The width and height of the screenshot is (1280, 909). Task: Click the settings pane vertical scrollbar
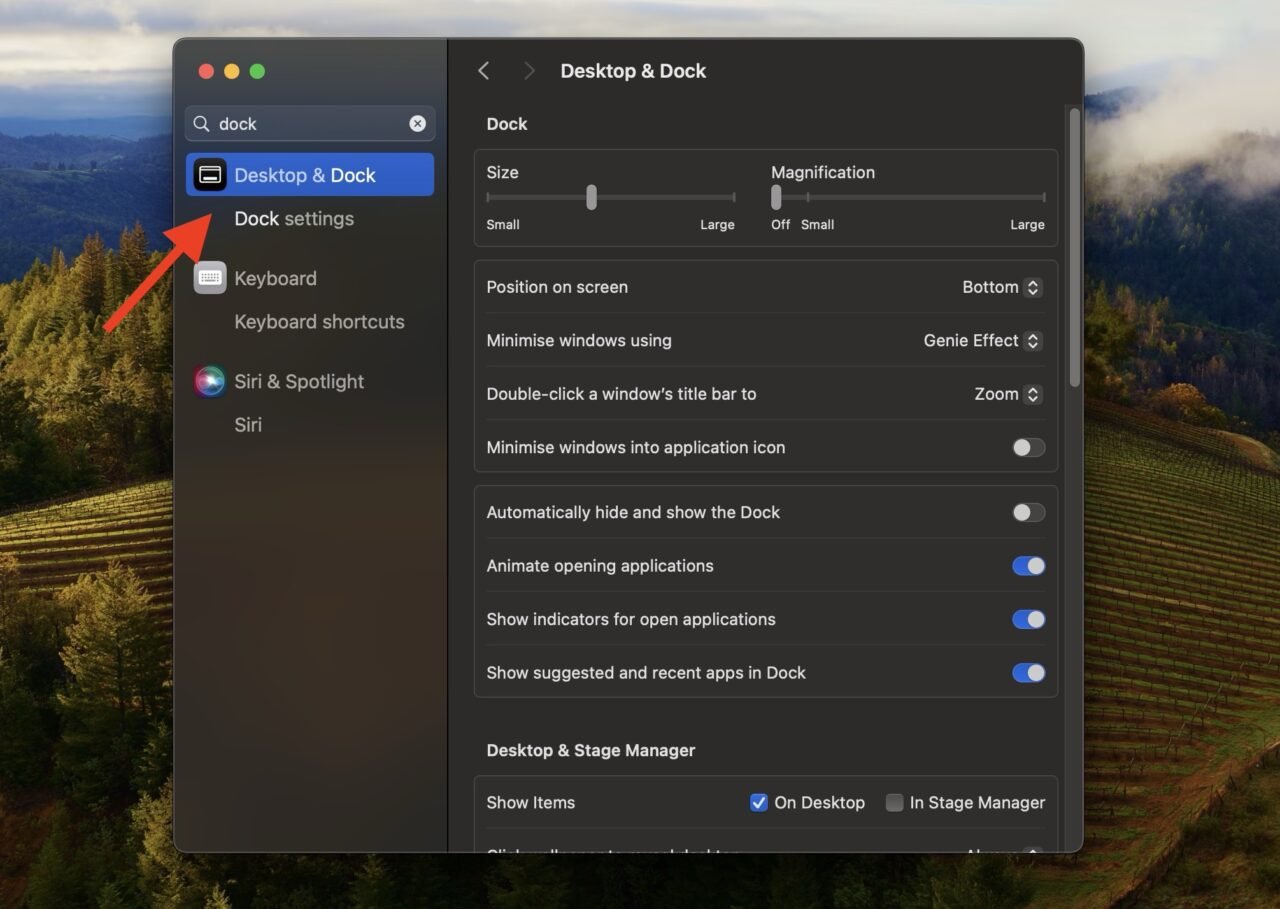[x=1075, y=247]
